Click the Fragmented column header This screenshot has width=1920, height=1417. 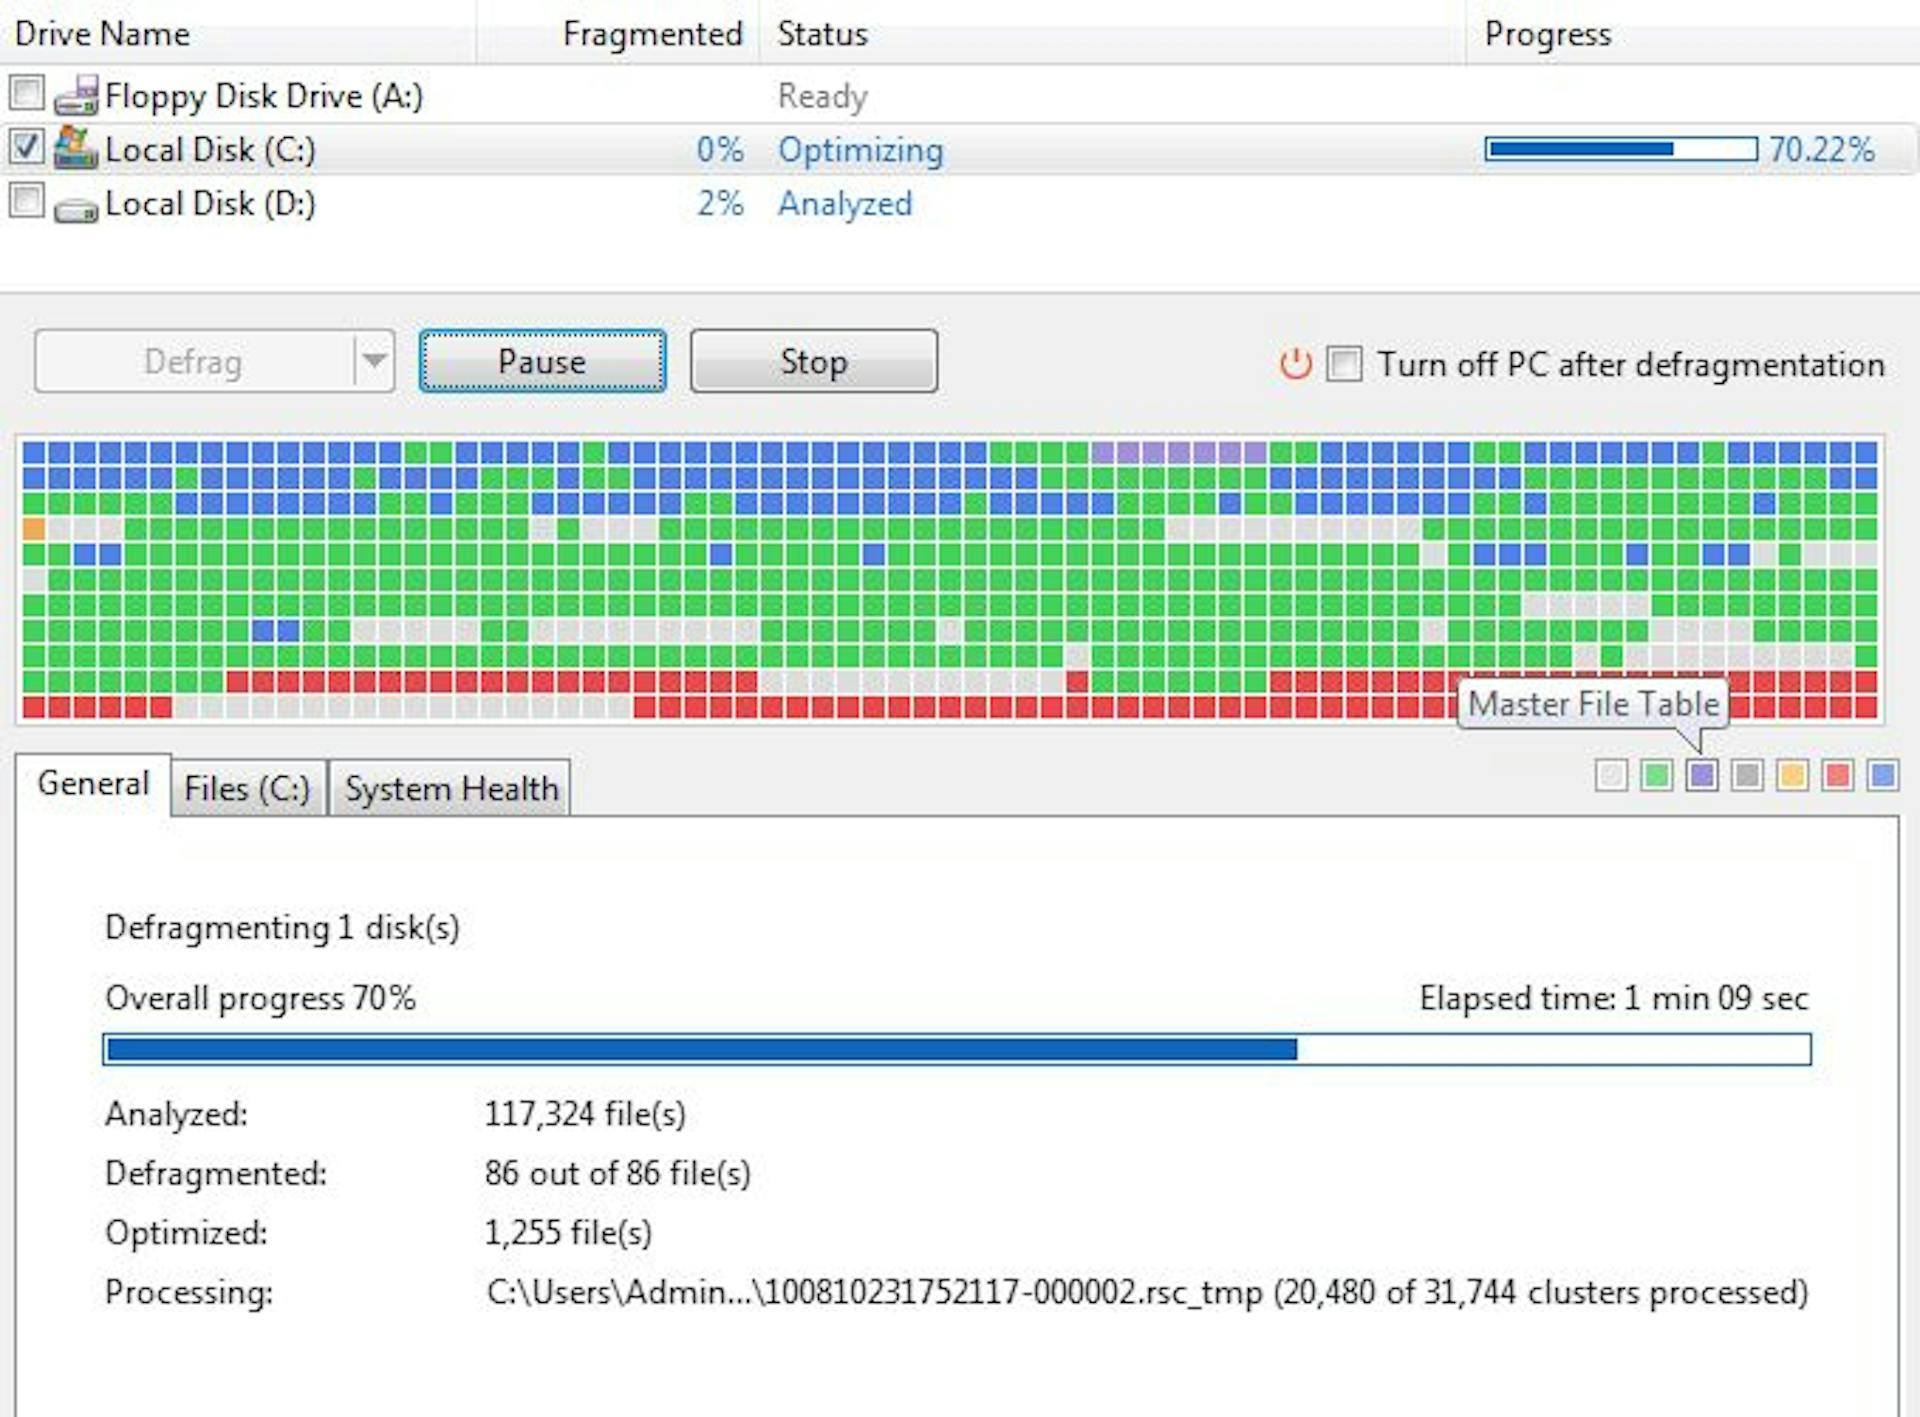[x=653, y=33]
